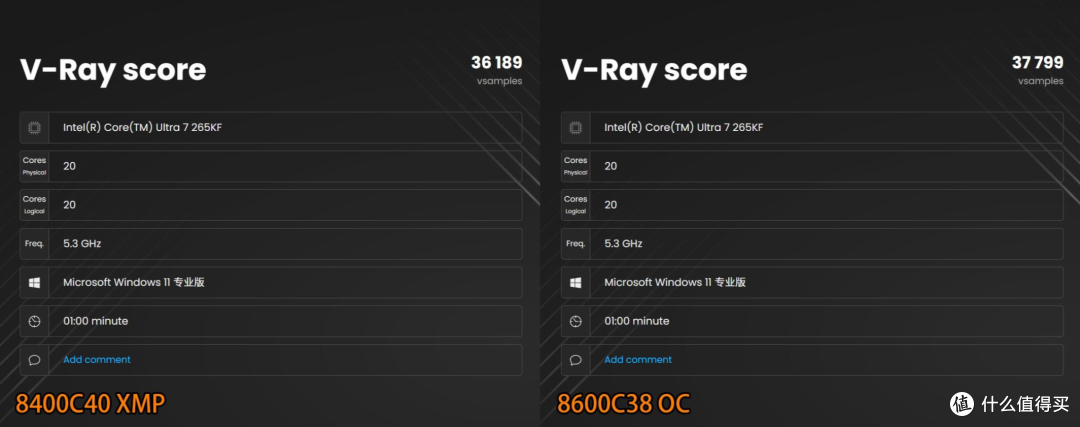
Task: Click left V-Ray score heading
Action: pyautogui.click(x=113, y=70)
